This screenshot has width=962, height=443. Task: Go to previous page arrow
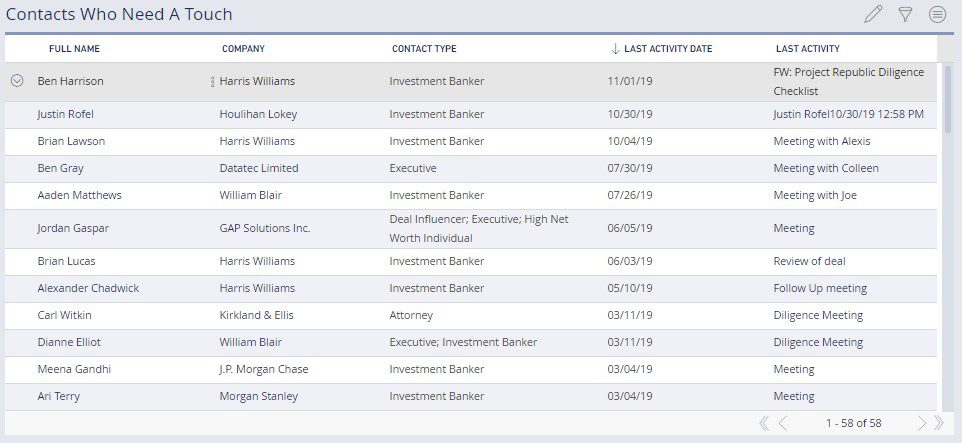click(x=782, y=423)
